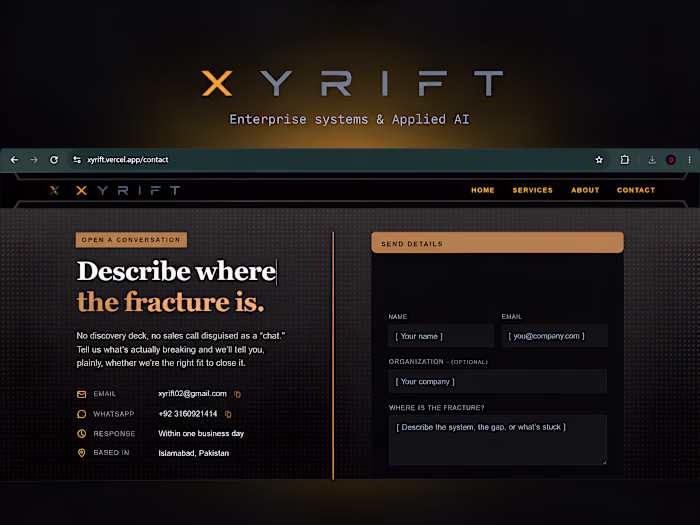The height and width of the screenshot is (525, 700).
Task: Click the ORGANIZATION field label
Action: click(416, 362)
